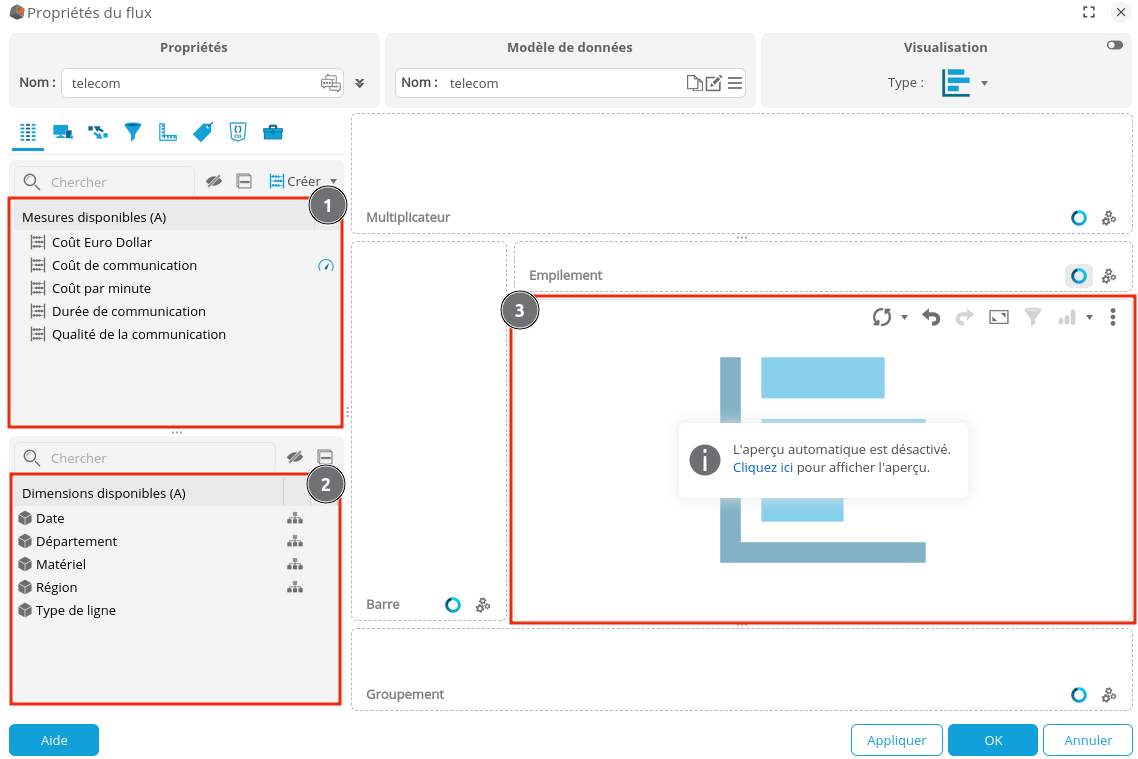
Task: Toggle the switch in the Visualisation panel
Action: click(x=1115, y=46)
